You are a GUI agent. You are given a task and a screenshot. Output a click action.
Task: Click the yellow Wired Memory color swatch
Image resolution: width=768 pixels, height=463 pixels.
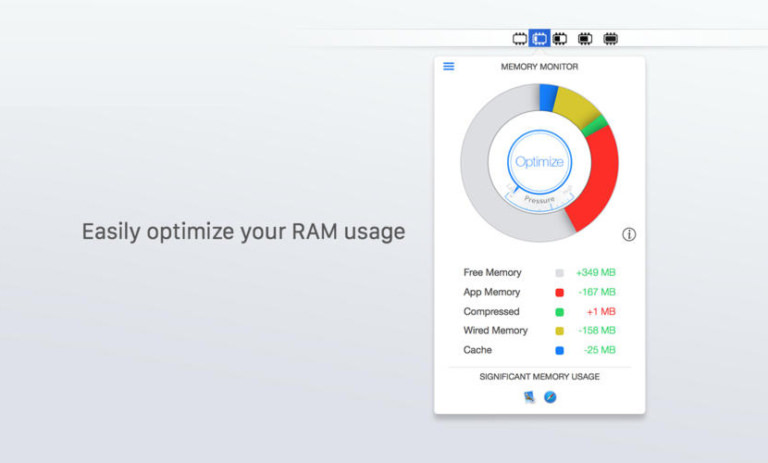click(x=559, y=331)
